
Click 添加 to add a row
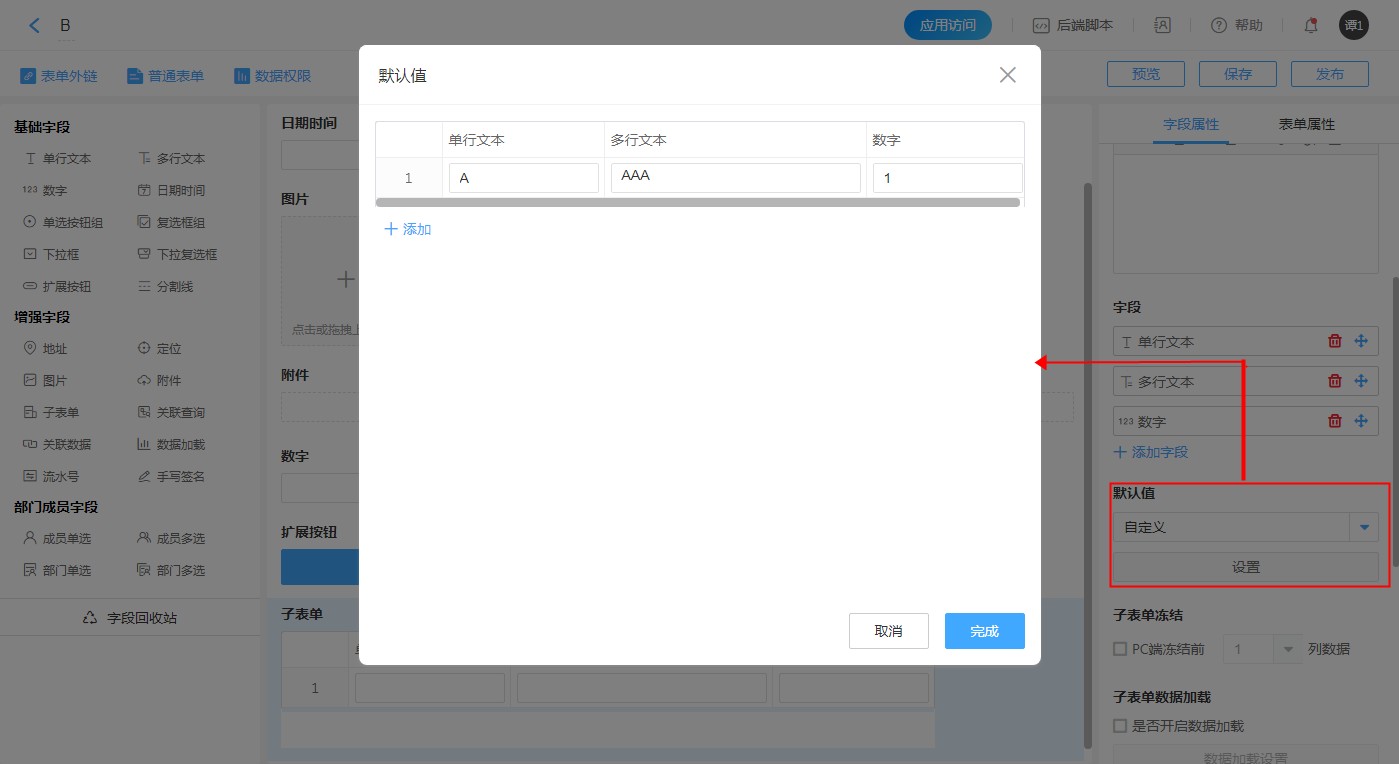[x=408, y=229]
